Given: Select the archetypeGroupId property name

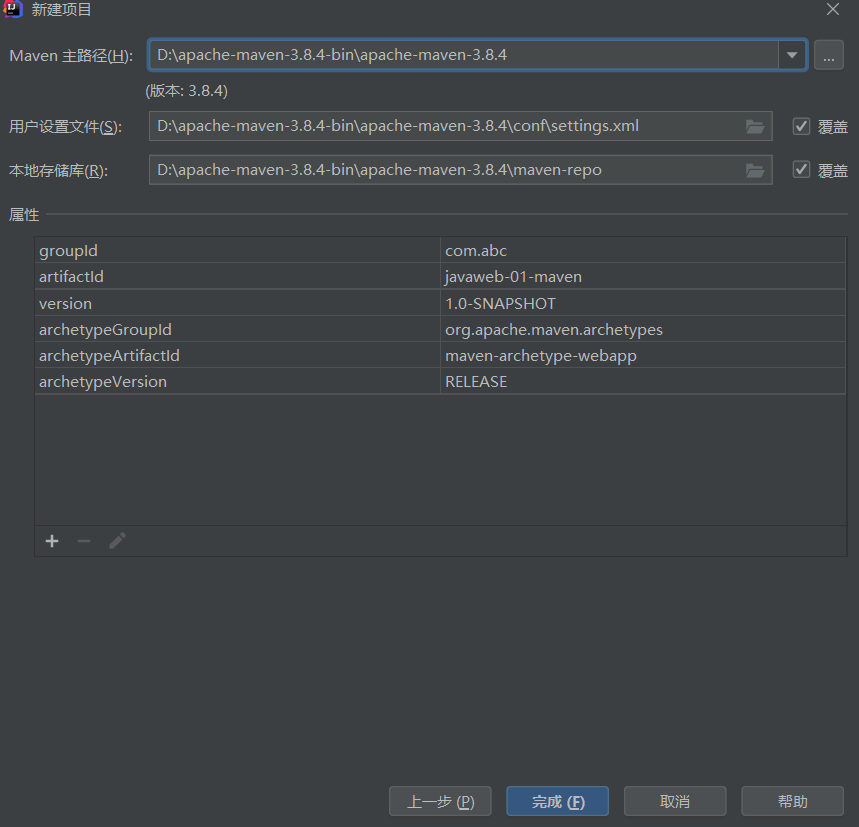Looking at the screenshot, I should 238,329.
